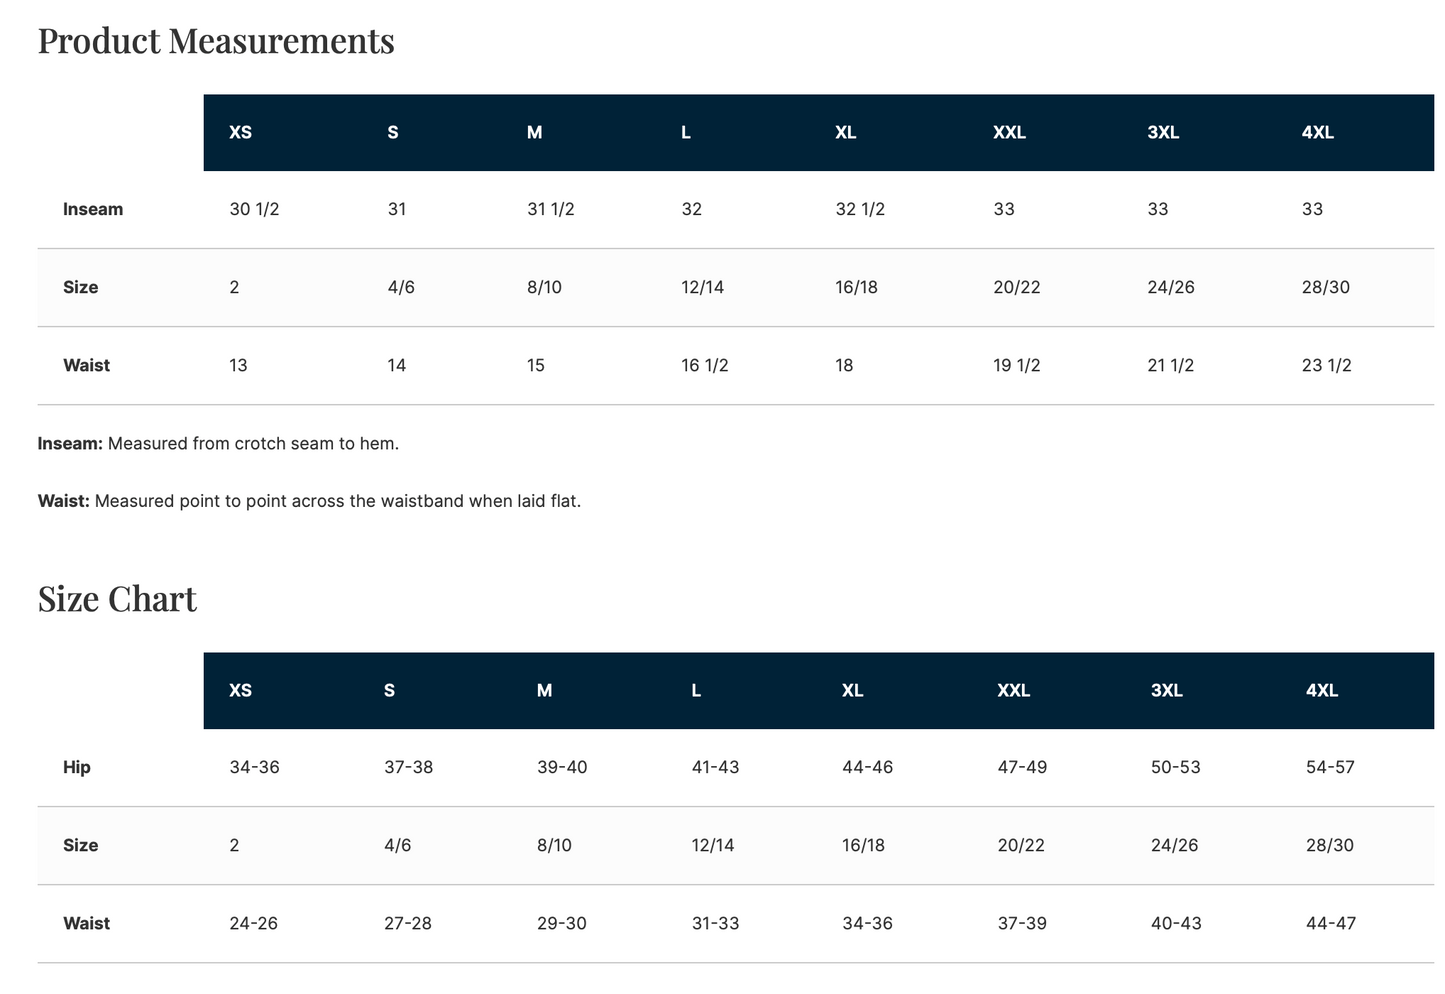
Task: Select the 16 1/2 waist measurement cell
Action: coord(705,365)
